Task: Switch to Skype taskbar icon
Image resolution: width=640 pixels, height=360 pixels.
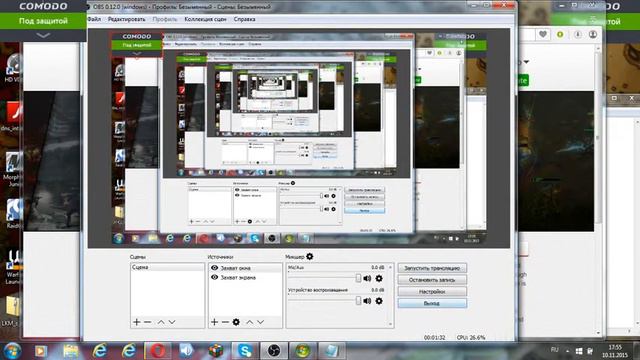Action: [245, 351]
